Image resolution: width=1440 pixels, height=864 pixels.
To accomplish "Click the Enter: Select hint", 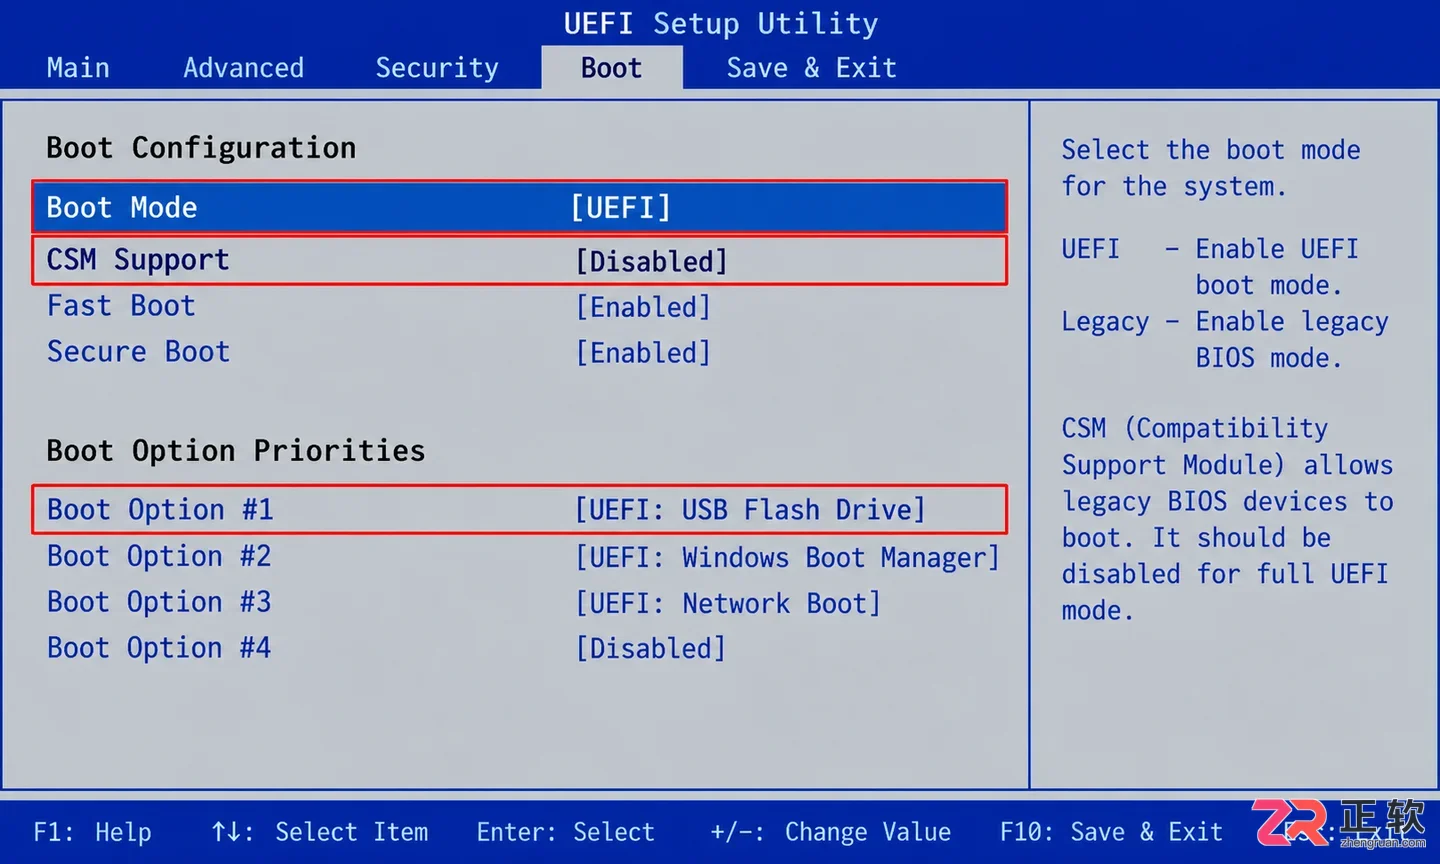I will 565,832.
